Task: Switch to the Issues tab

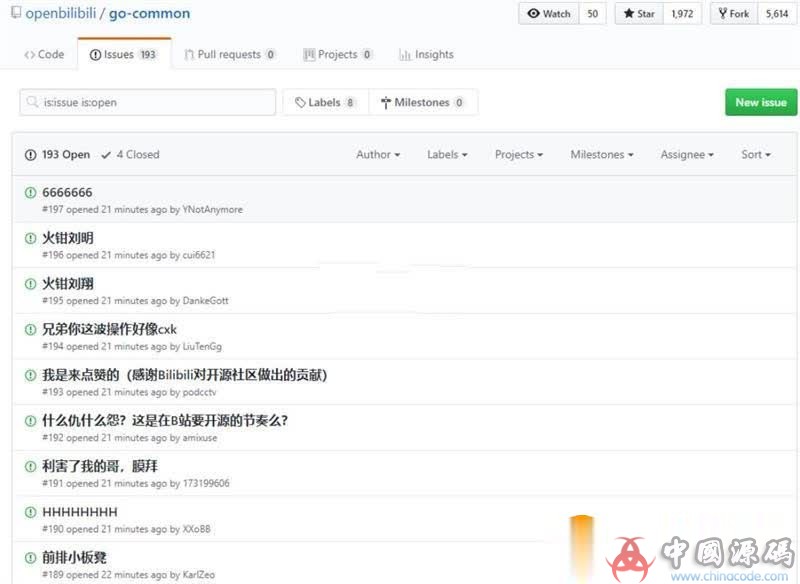Action: click(122, 54)
